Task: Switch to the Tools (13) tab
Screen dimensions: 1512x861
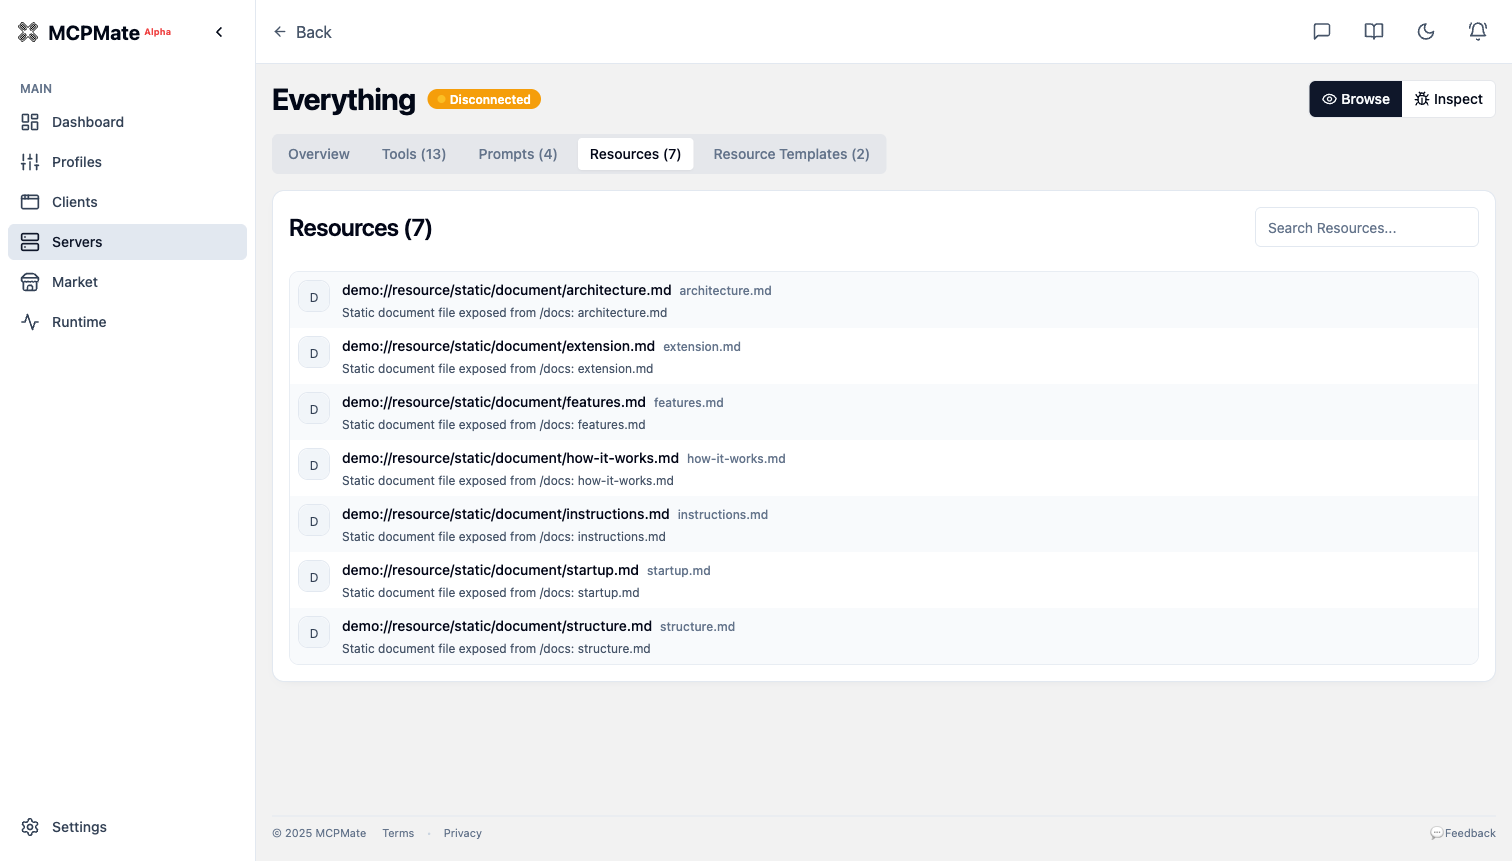Action: tap(414, 154)
